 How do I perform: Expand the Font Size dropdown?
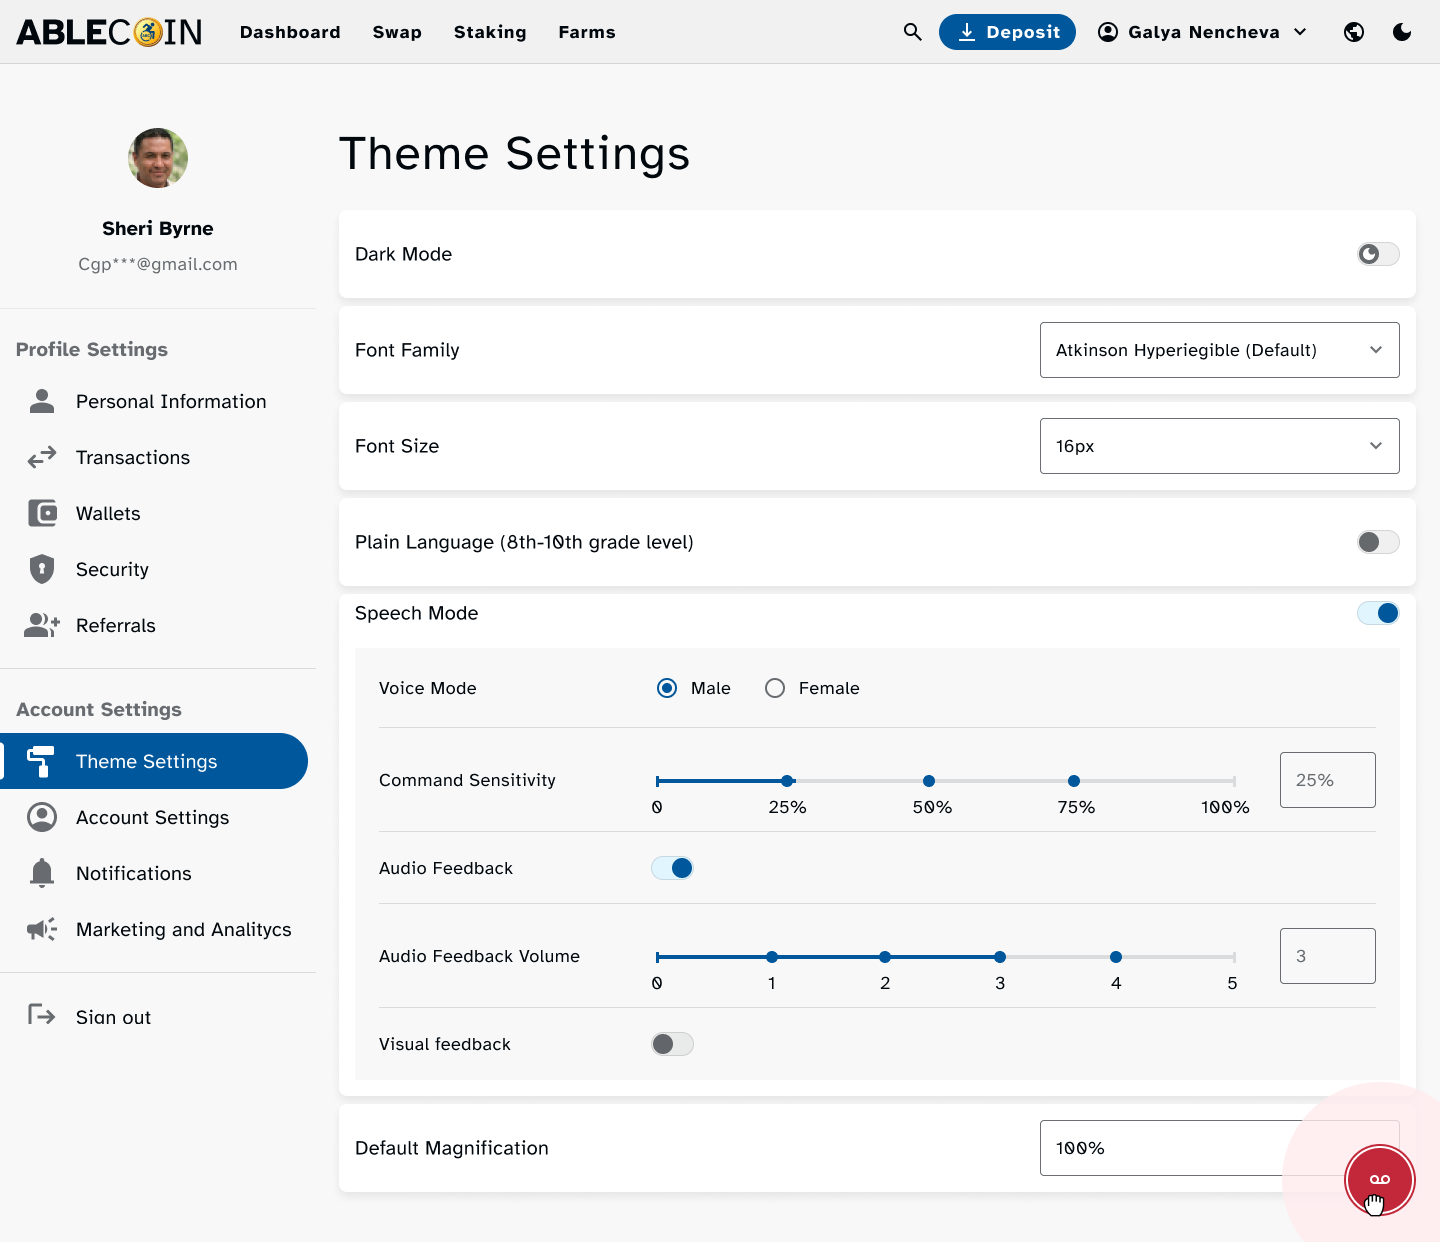point(1219,446)
